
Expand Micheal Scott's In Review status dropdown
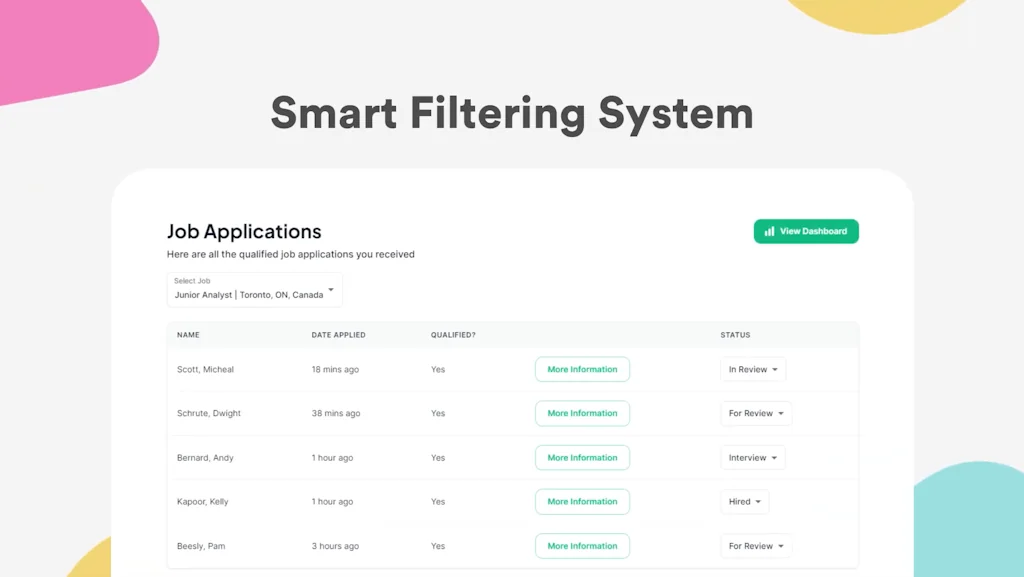pos(753,369)
